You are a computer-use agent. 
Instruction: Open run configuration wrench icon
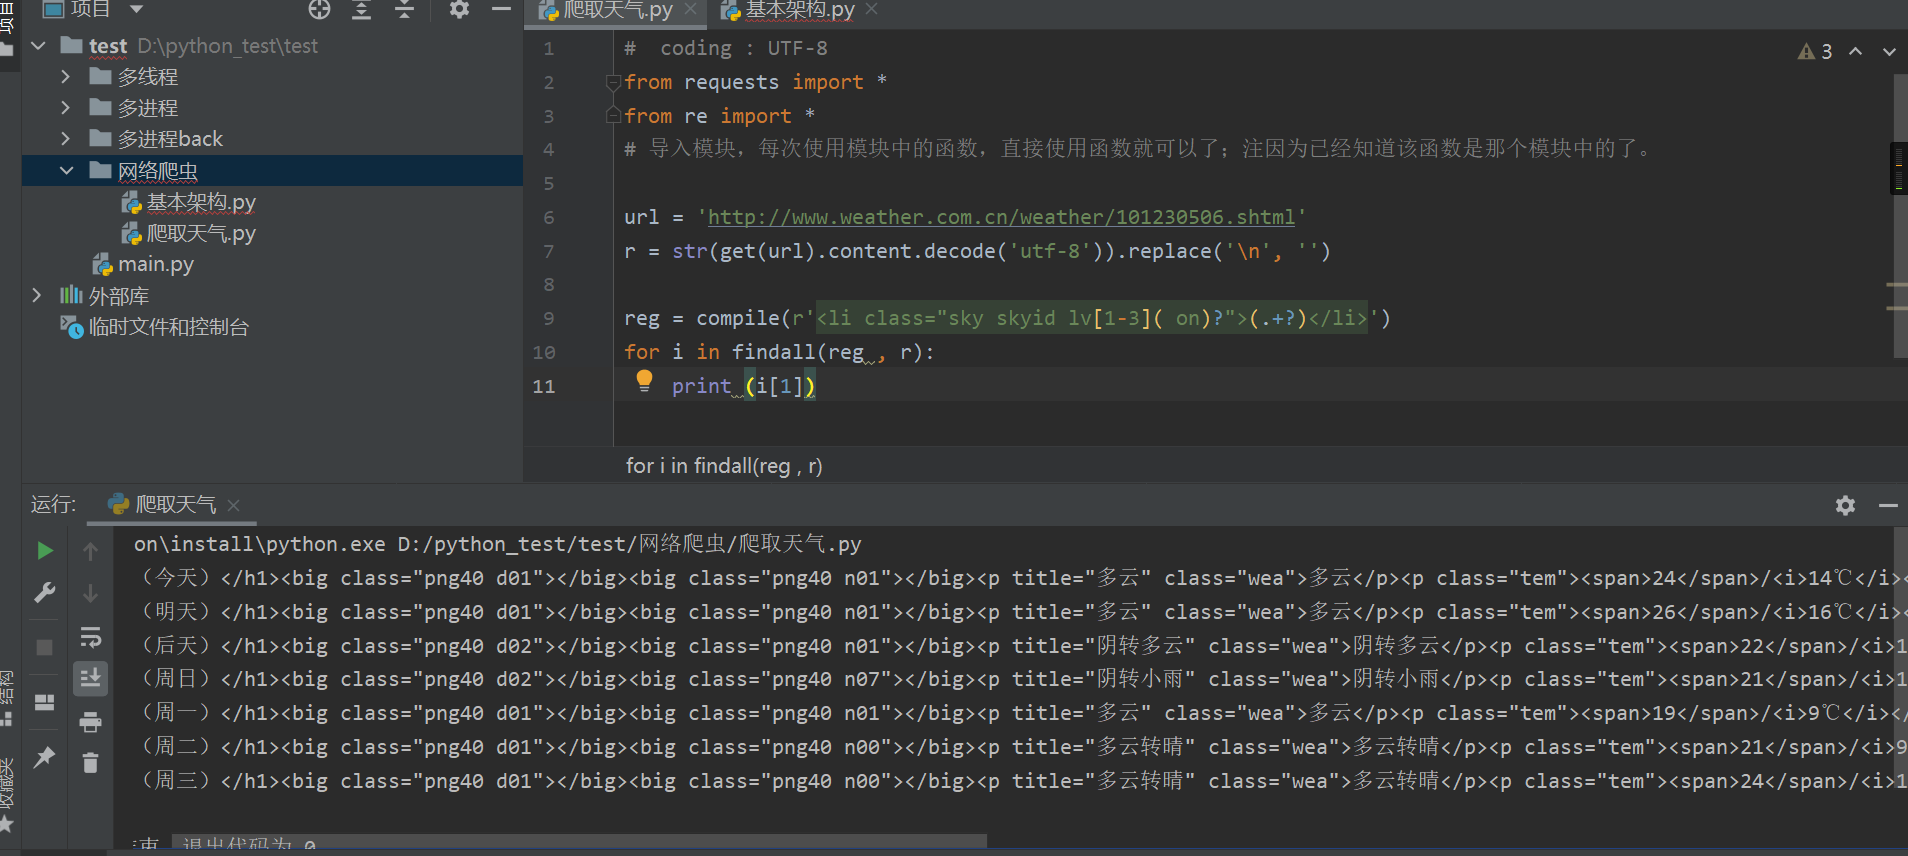[45, 593]
